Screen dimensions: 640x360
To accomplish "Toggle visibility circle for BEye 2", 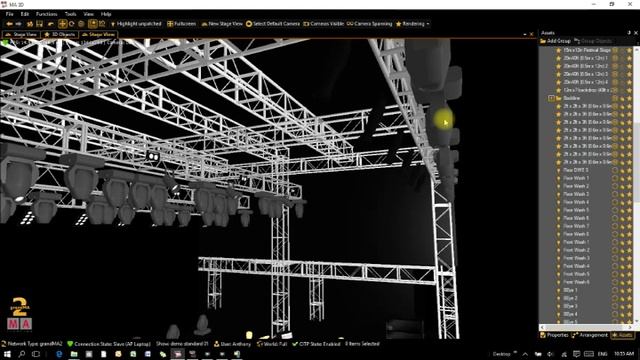I will pyautogui.click(x=615, y=298).
